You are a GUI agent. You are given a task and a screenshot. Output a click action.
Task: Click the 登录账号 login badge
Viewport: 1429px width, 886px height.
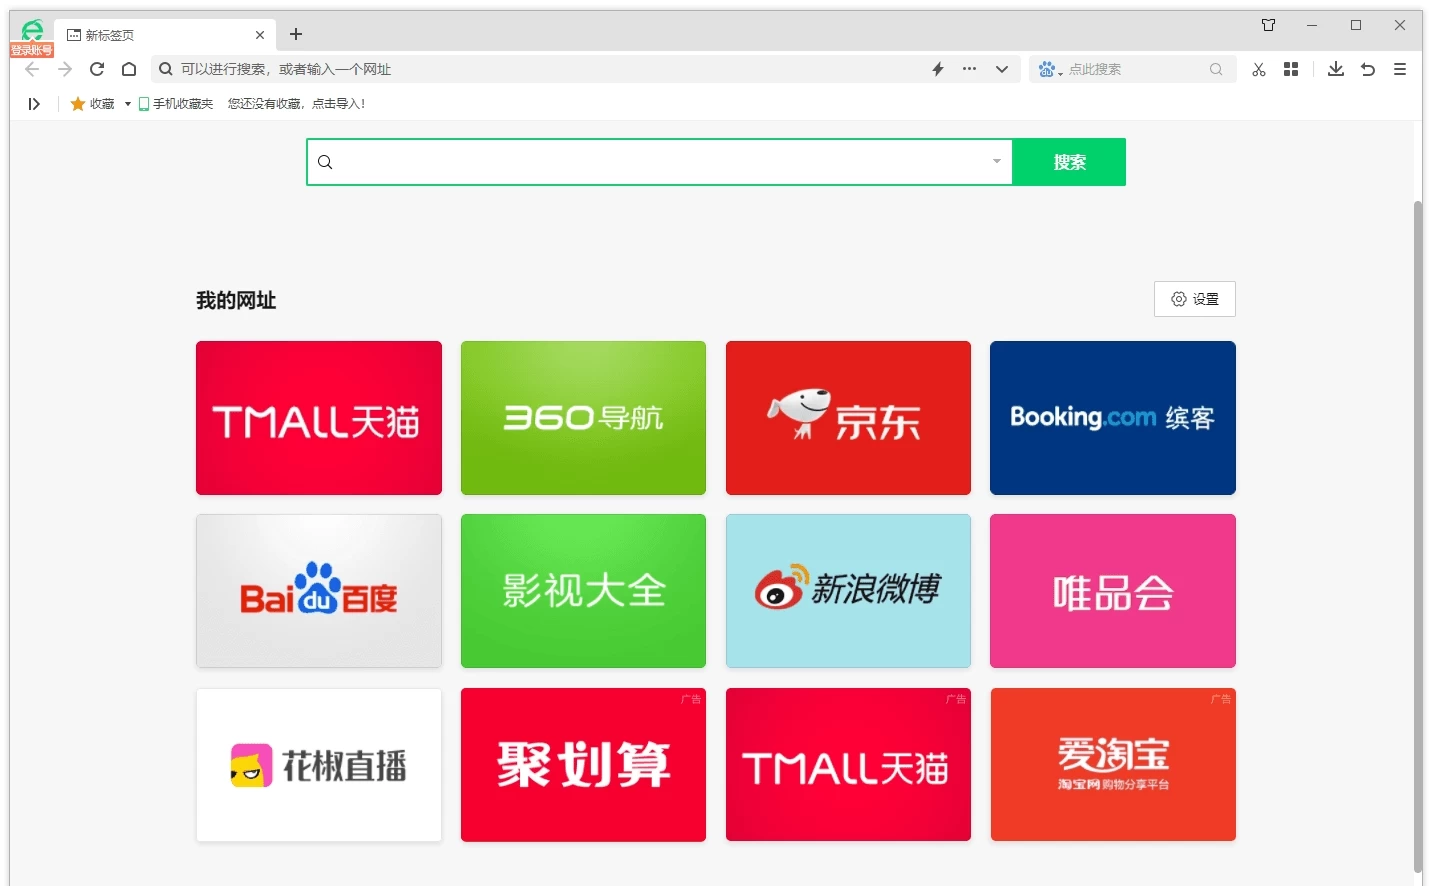32,50
